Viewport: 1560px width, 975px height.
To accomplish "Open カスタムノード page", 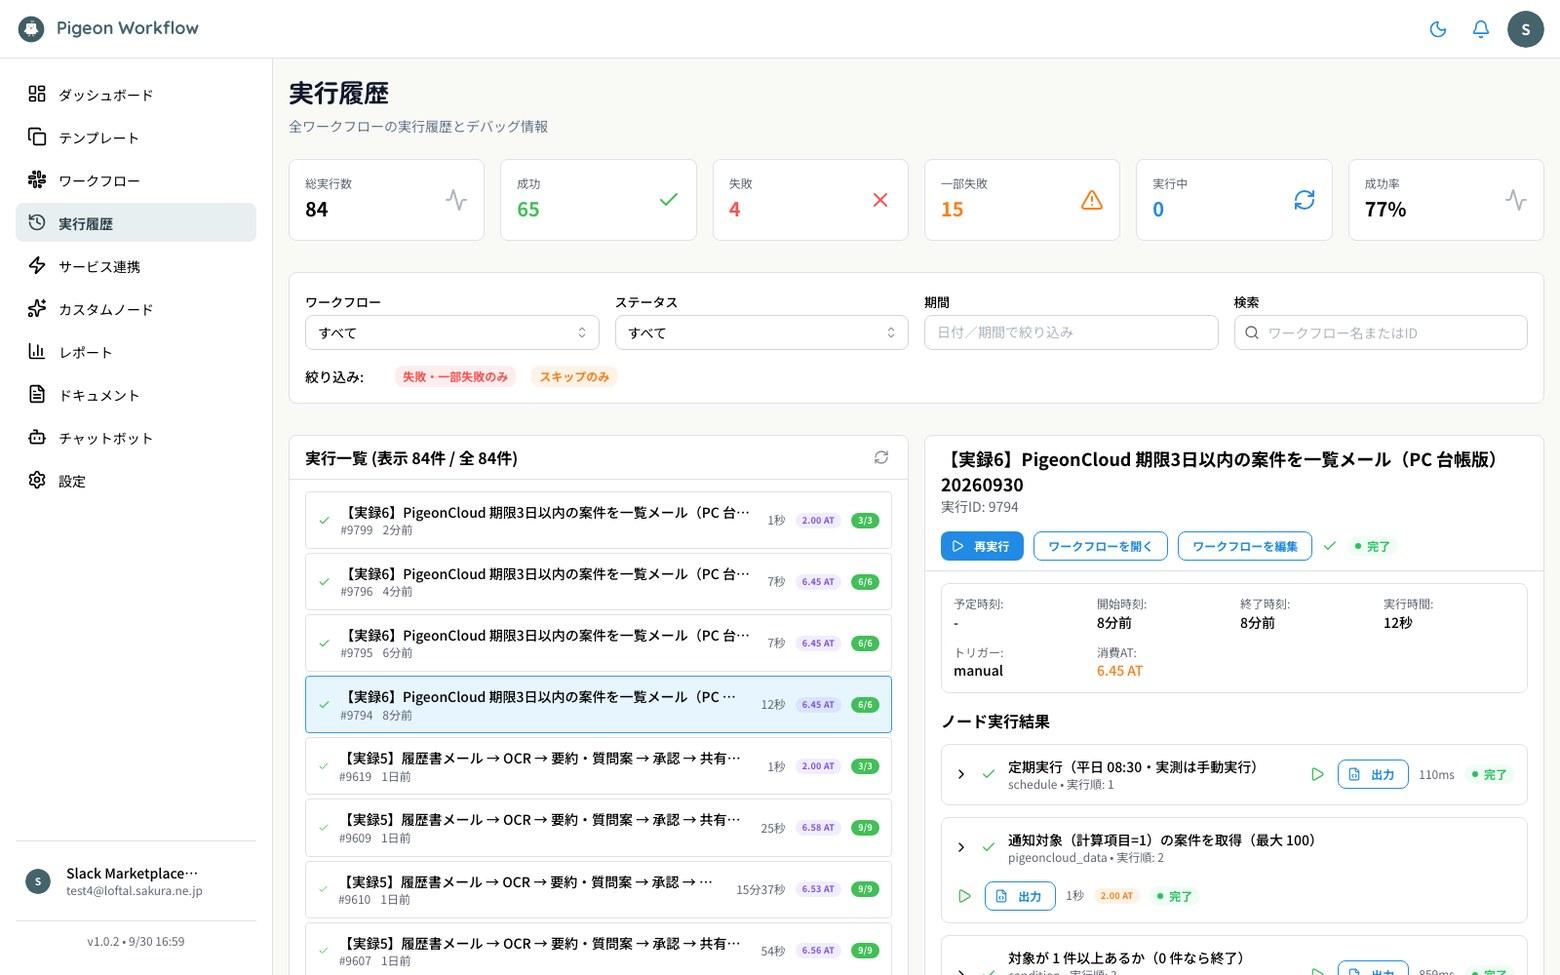I will coord(136,309).
